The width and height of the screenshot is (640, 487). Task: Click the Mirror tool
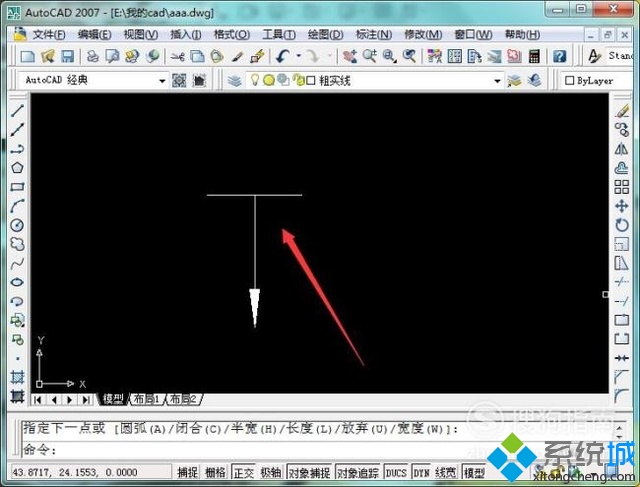[x=622, y=149]
